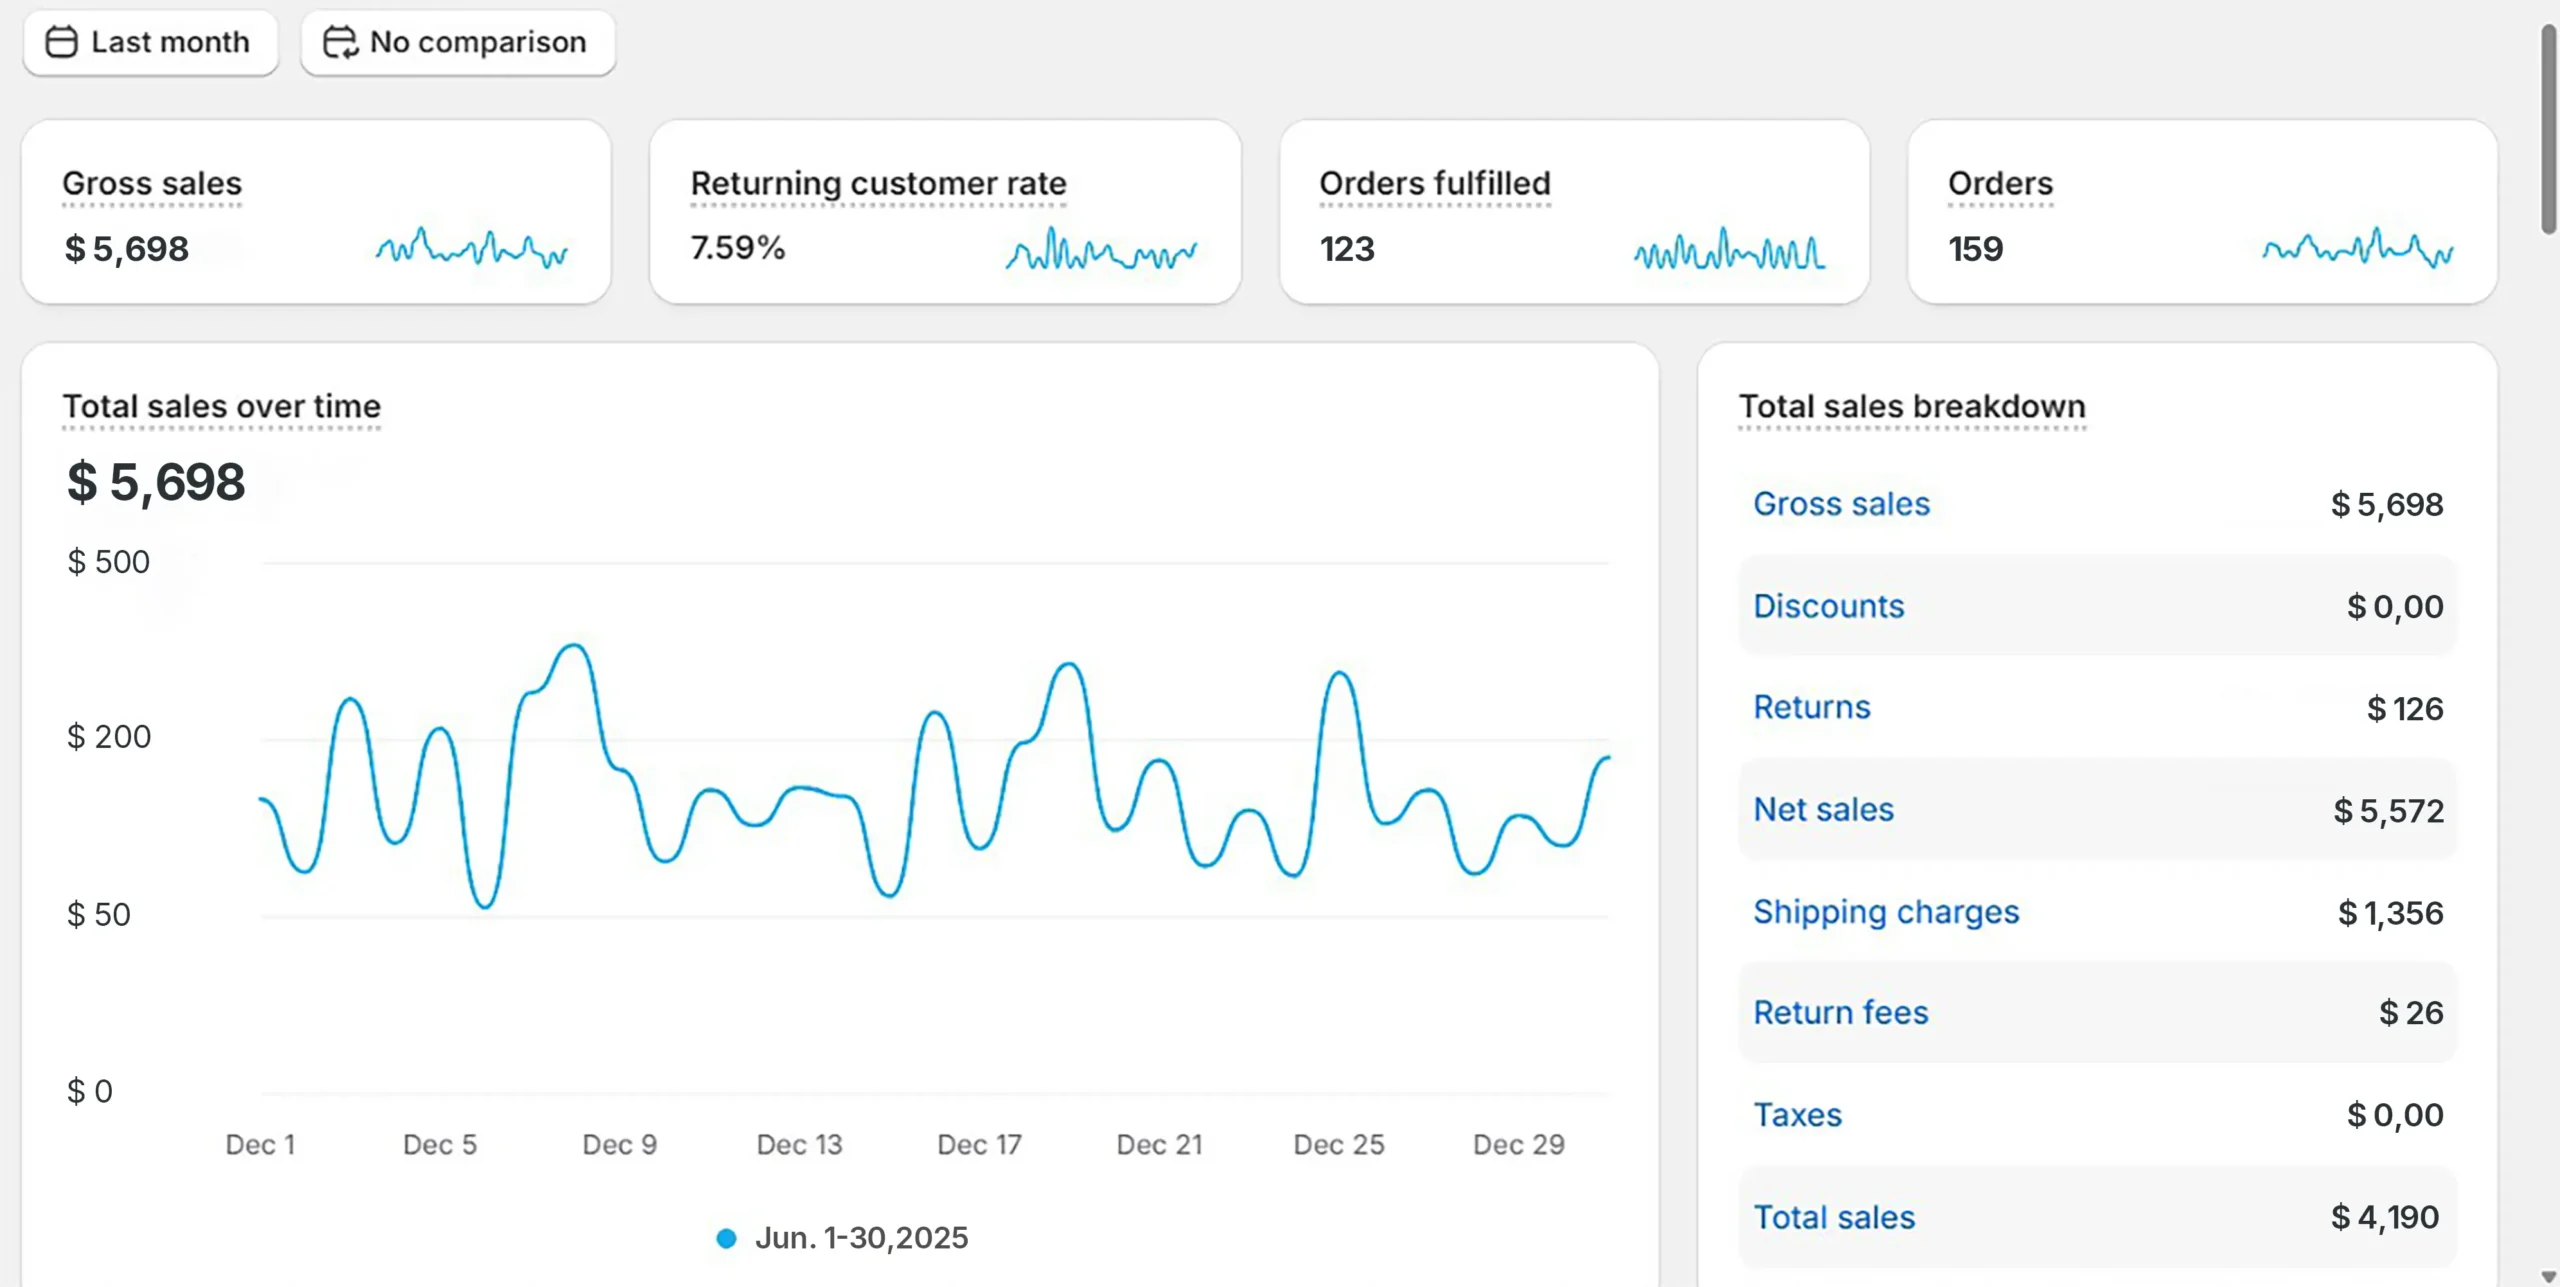Open the Return fees link
Screen dimensions: 2560x1287
point(1840,1012)
